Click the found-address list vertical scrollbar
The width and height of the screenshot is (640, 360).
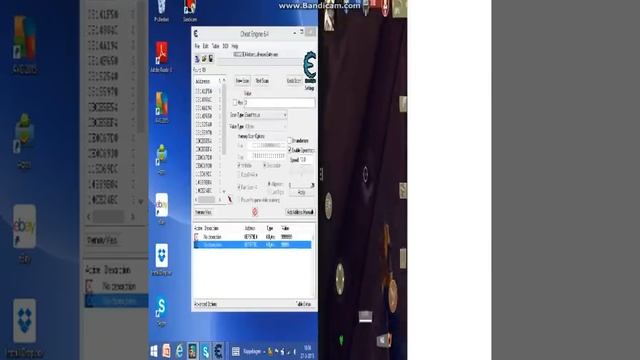click(x=224, y=136)
